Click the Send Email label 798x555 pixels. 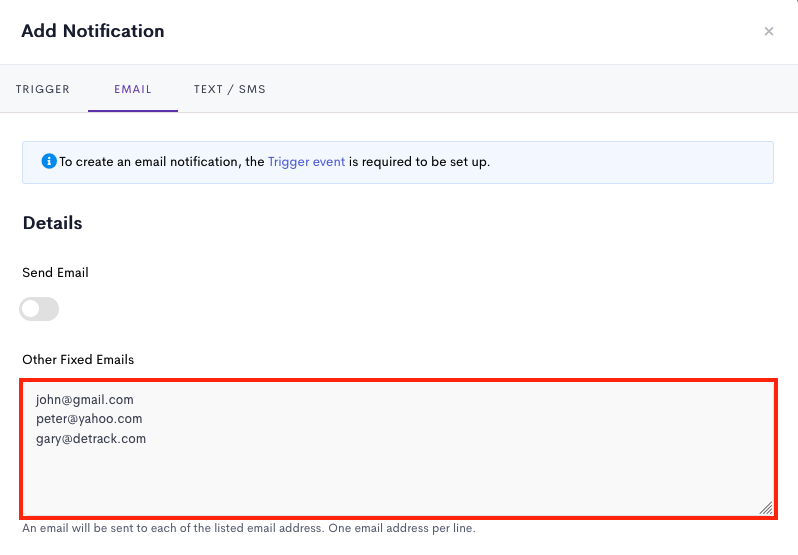coord(55,273)
